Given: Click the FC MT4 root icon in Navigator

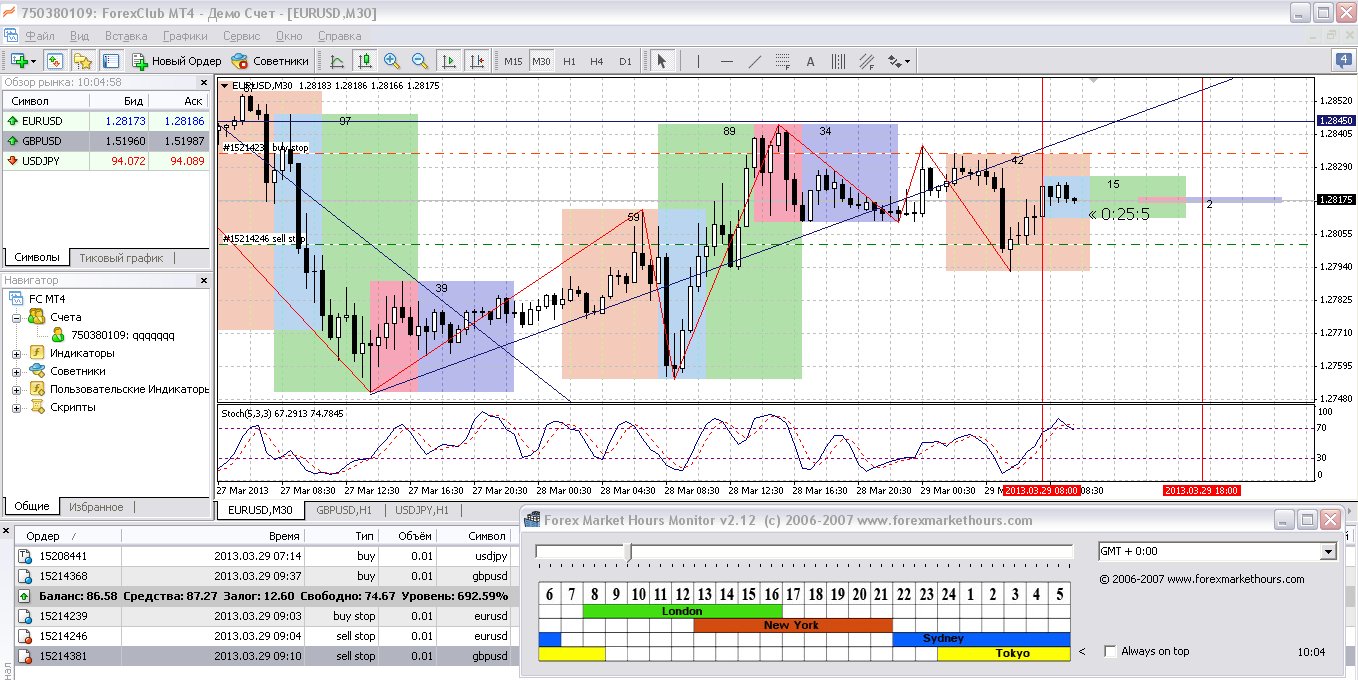Looking at the screenshot, I should click(17, 299).
